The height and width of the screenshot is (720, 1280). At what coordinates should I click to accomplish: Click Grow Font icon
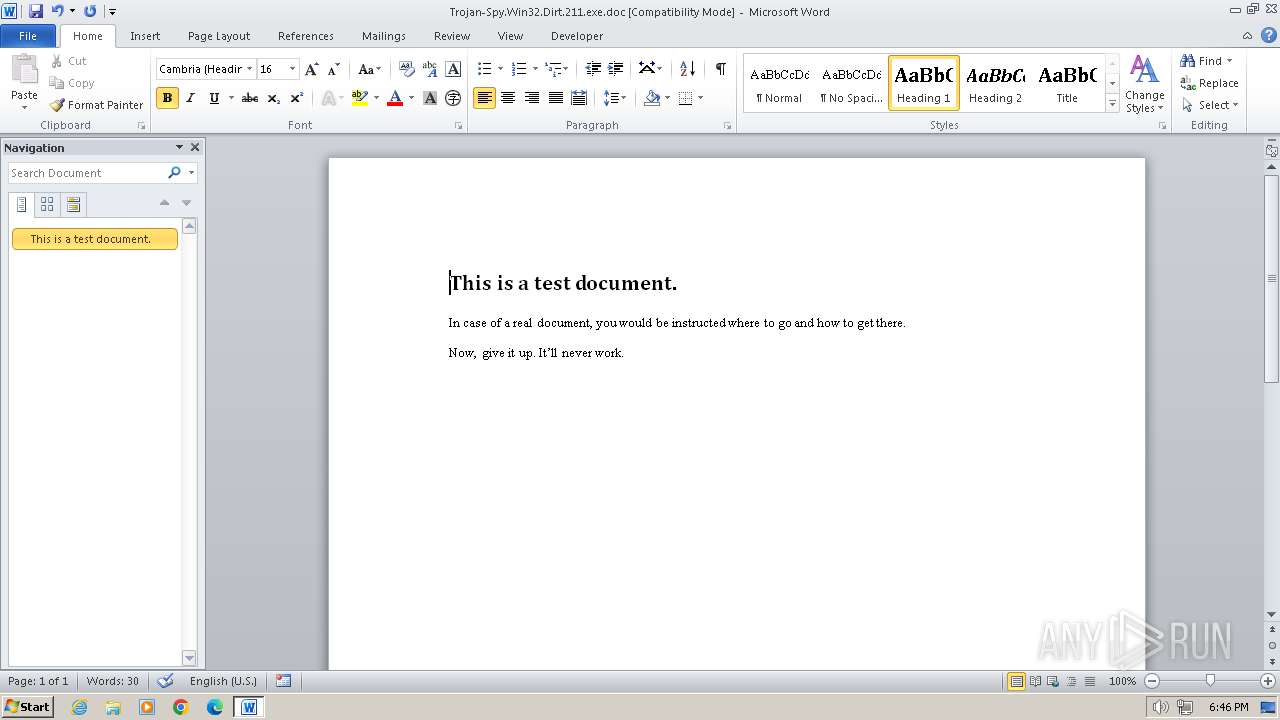pos(312,69)
